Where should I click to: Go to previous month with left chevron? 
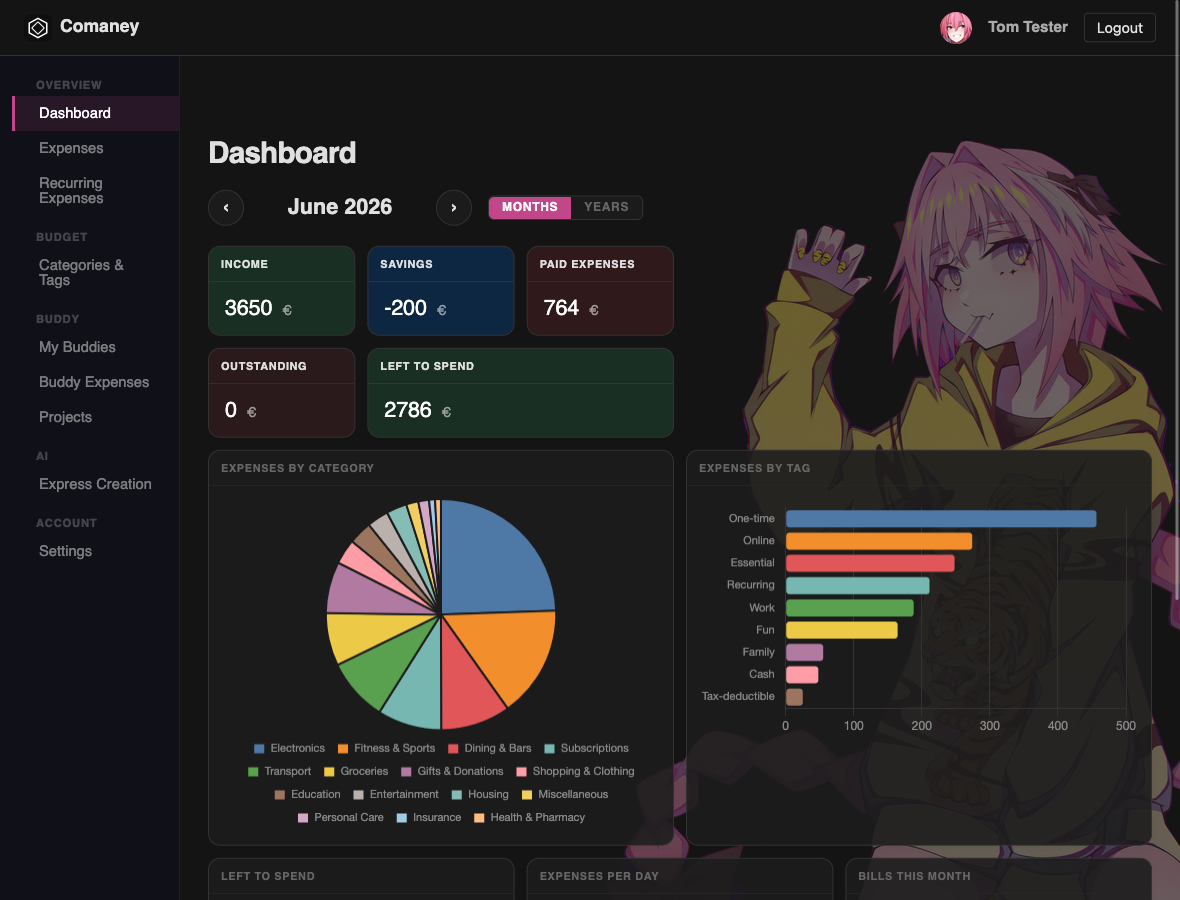coord(226,208)
